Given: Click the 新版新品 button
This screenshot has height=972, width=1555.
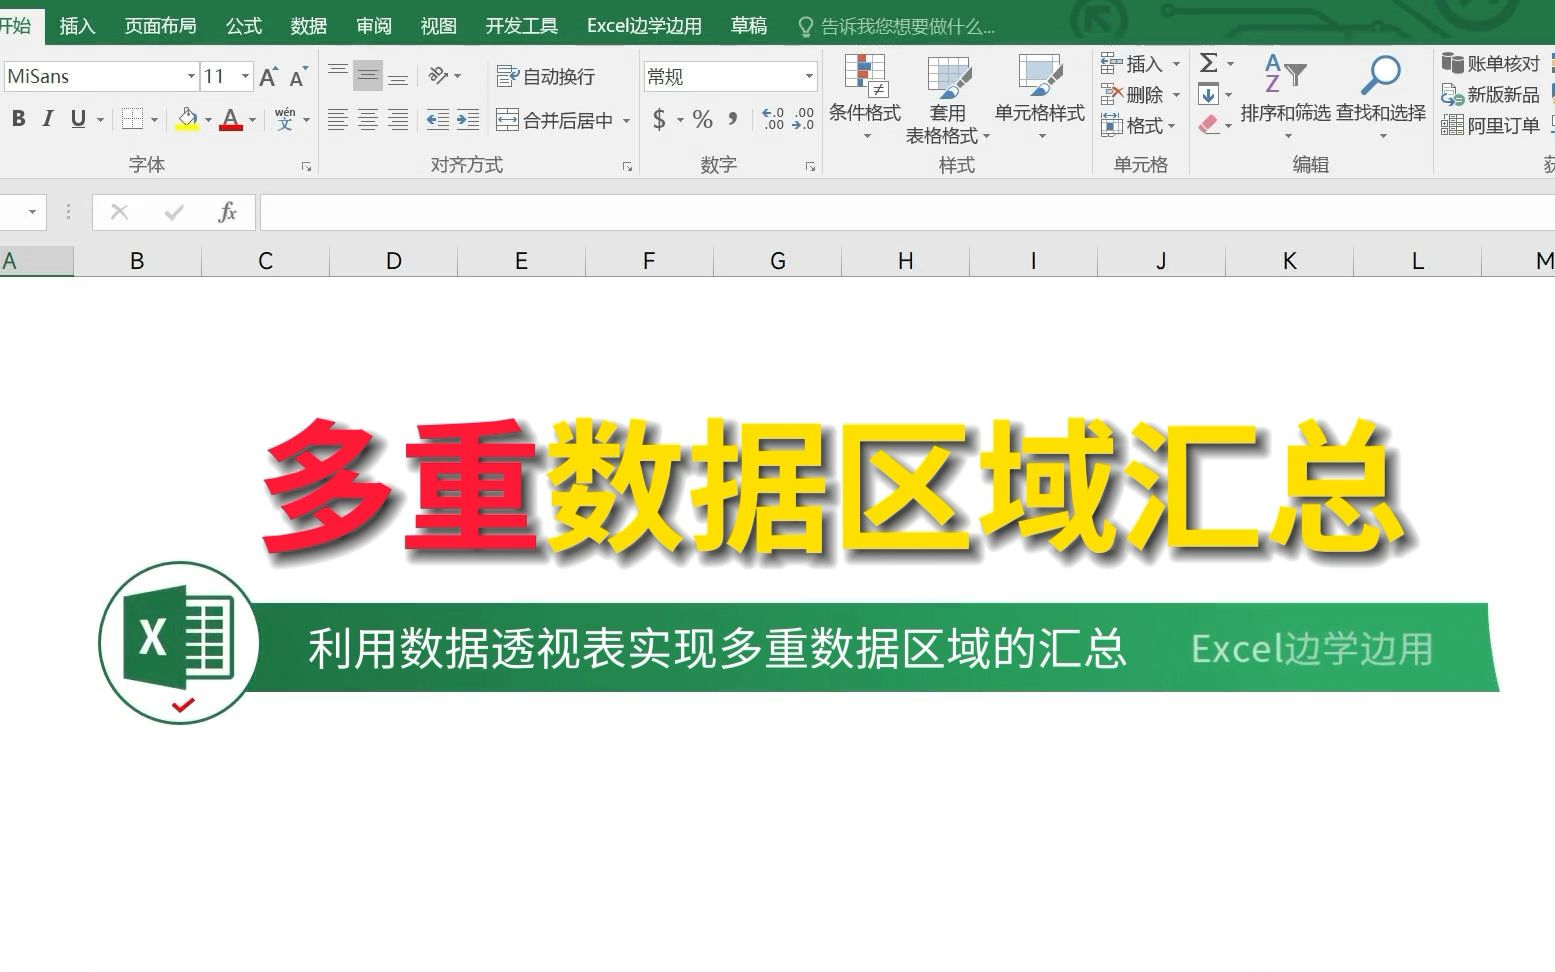Looking at the screenshot, I should tap(1490, 95).
